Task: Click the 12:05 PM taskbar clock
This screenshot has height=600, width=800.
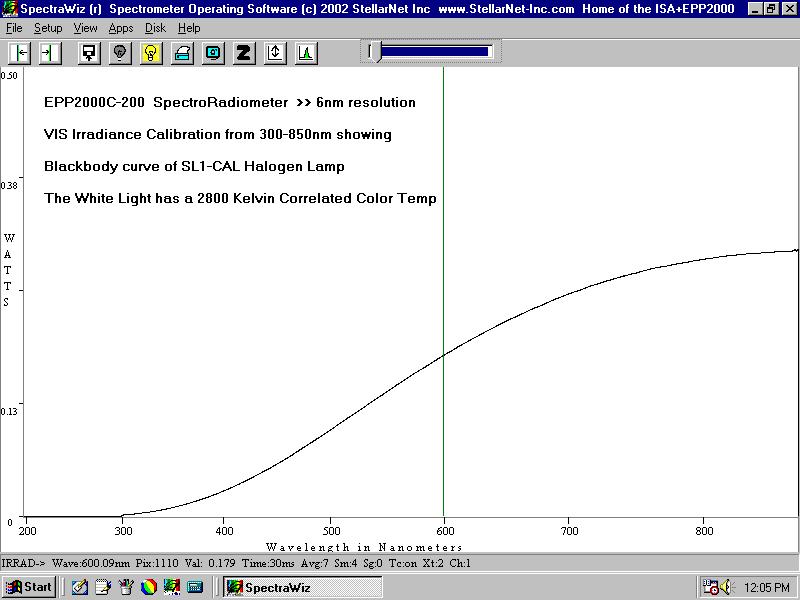Action: pyautogui.click(x=767, y=588)
